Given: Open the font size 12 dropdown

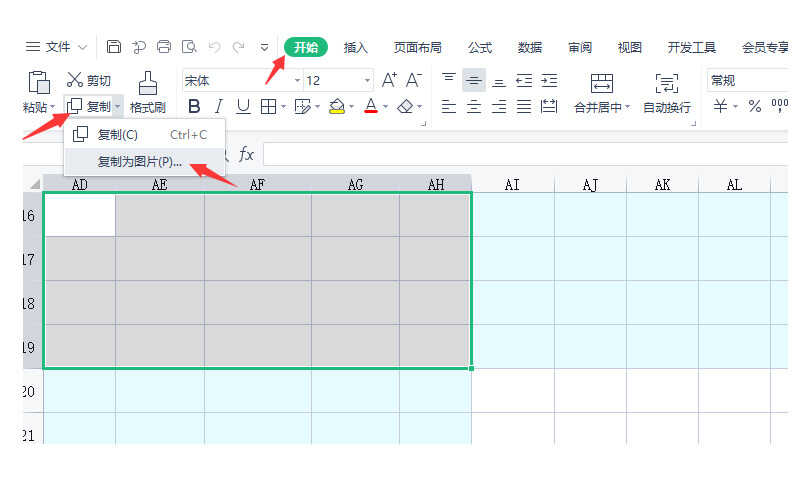Looking at the screenshot, I should pos(367,81).
